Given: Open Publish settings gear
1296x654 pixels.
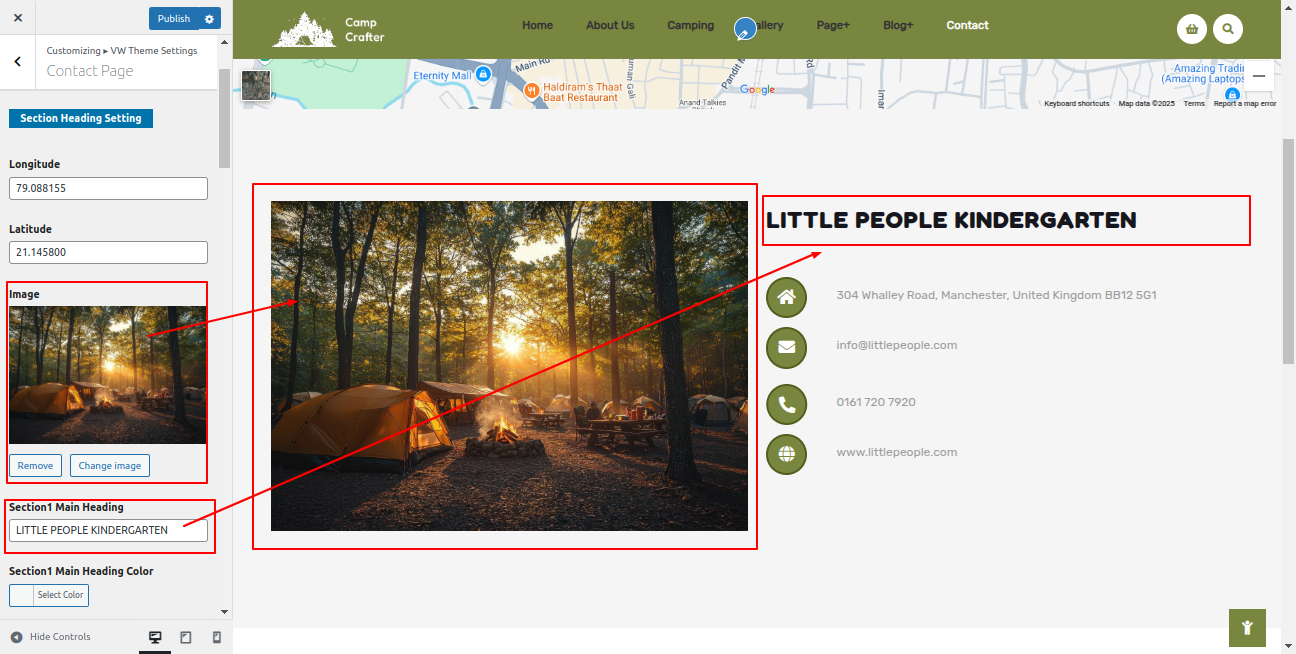Looking at the screenshot, I should [x=209, y=19].
